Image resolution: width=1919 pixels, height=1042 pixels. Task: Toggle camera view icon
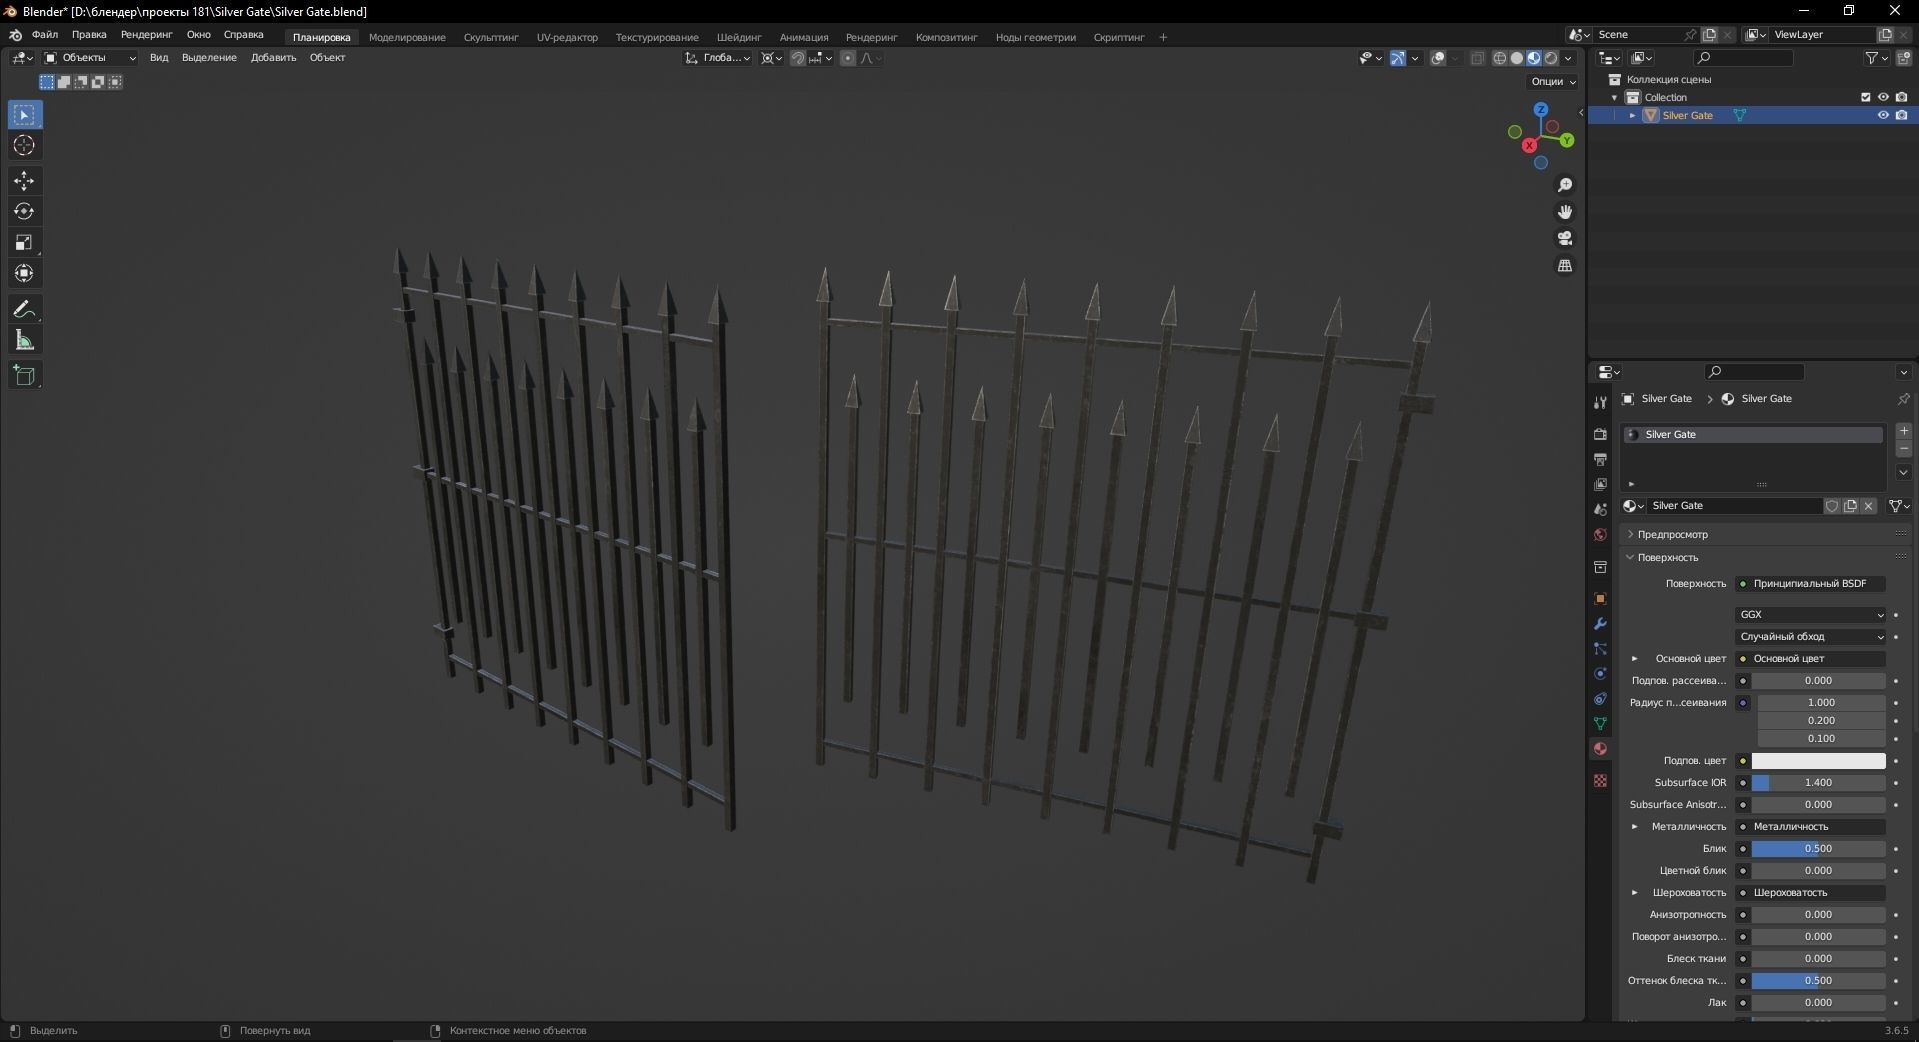pyautogui.click(x=1565, y=238)
